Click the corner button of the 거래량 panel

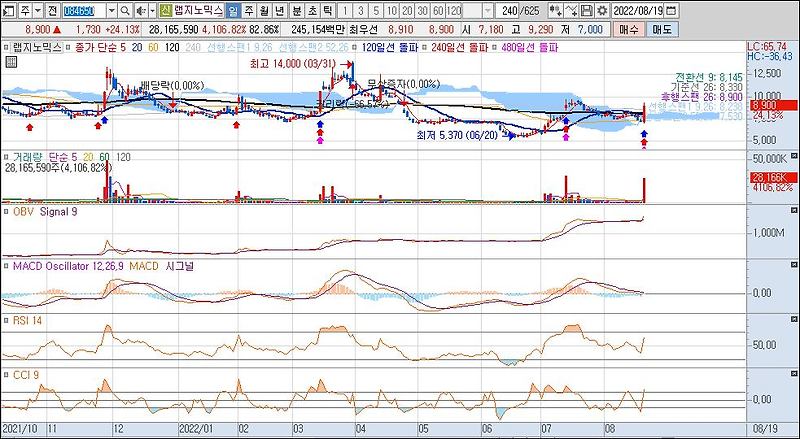(794, 155)
